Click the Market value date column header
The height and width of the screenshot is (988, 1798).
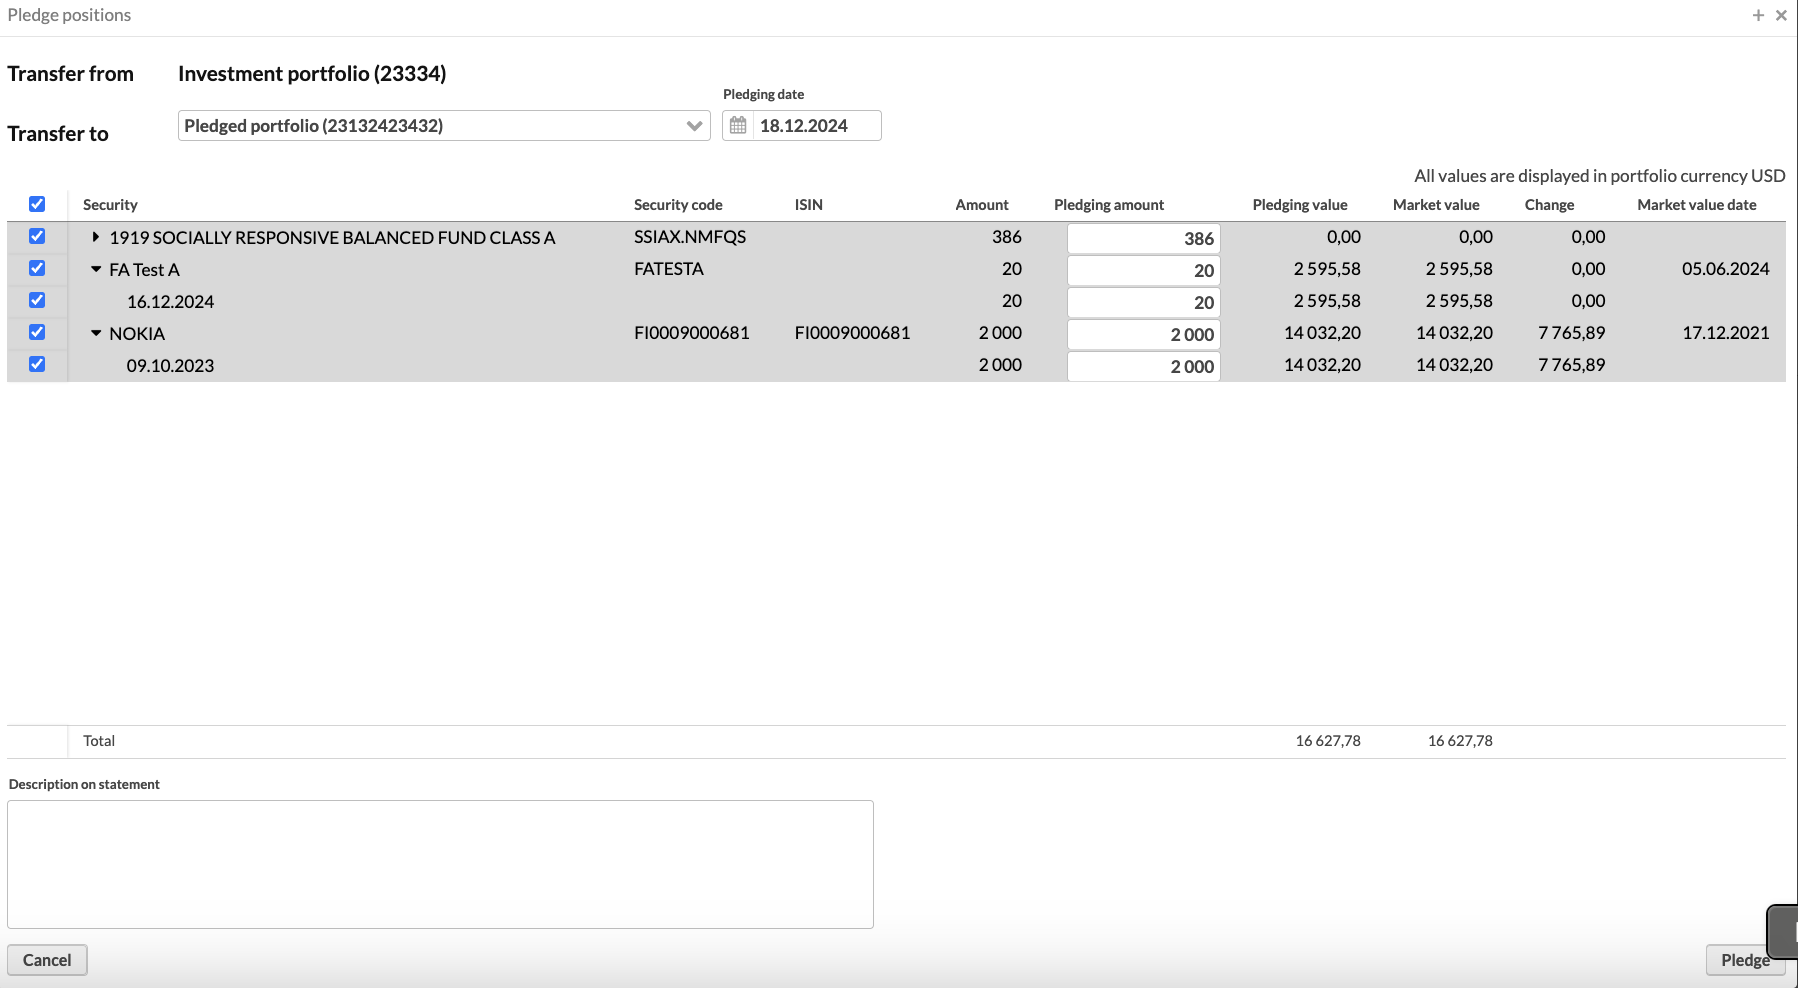pyautogui.click(x=1697, y=205)
